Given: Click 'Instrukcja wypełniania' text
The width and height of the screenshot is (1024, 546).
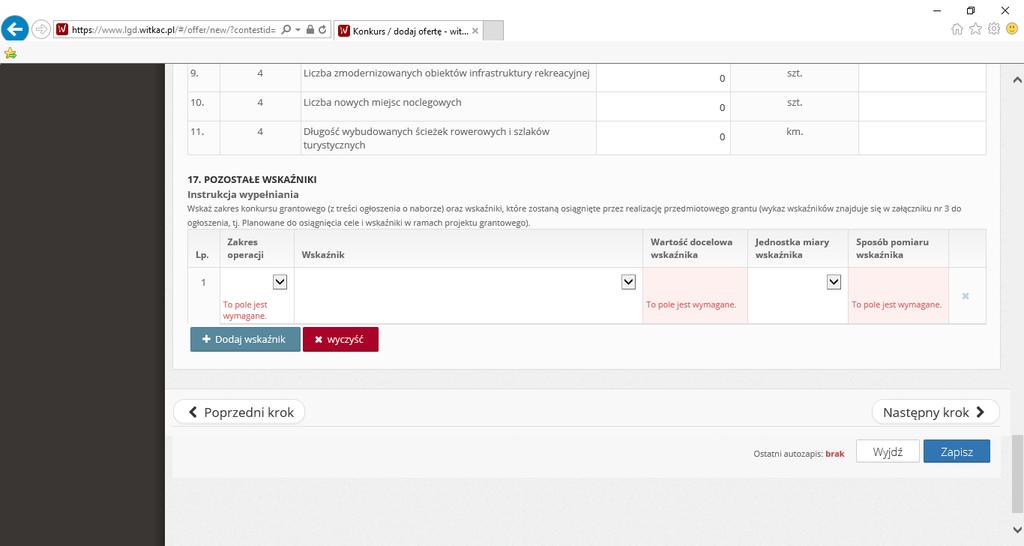Looking at the screenshot, I should pyautogui.click(x=243, y=195).
